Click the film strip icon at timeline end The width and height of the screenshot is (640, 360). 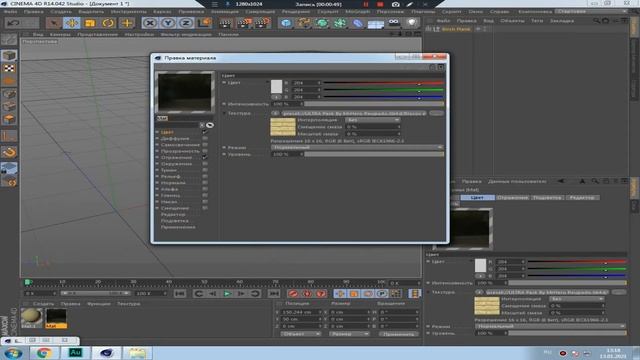[x=415, y=293]
